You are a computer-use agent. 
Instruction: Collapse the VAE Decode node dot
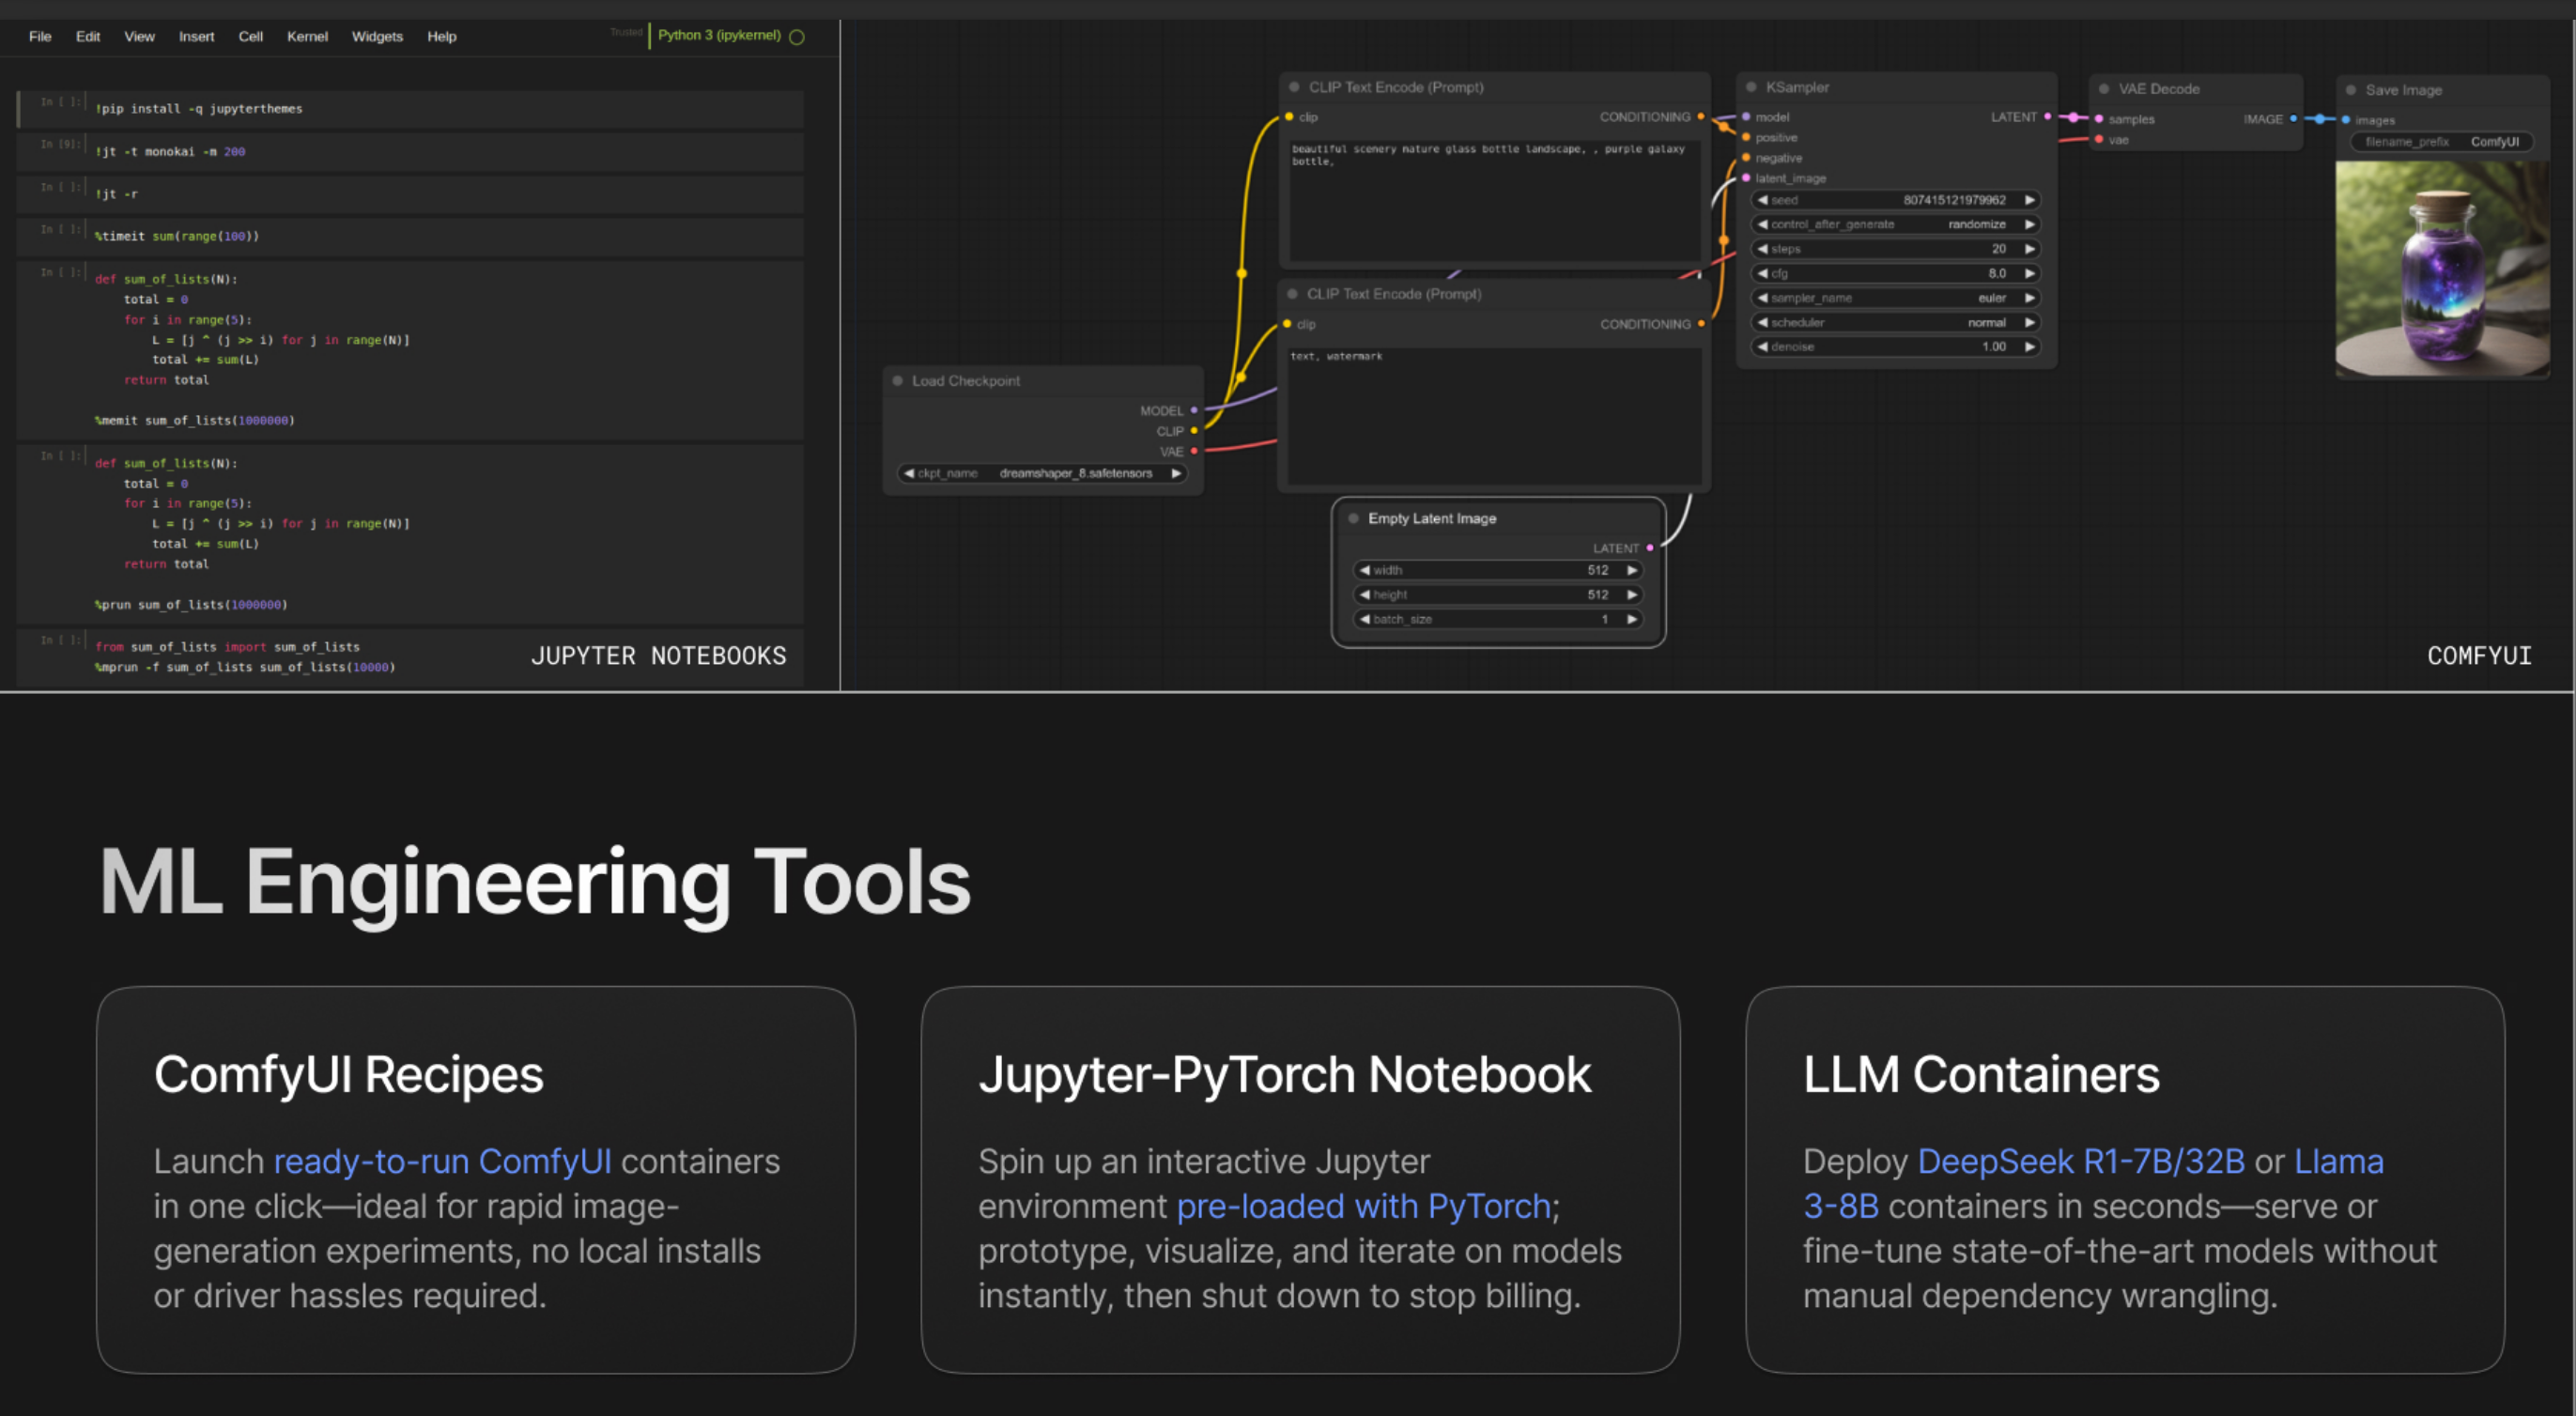(2104, 89)
